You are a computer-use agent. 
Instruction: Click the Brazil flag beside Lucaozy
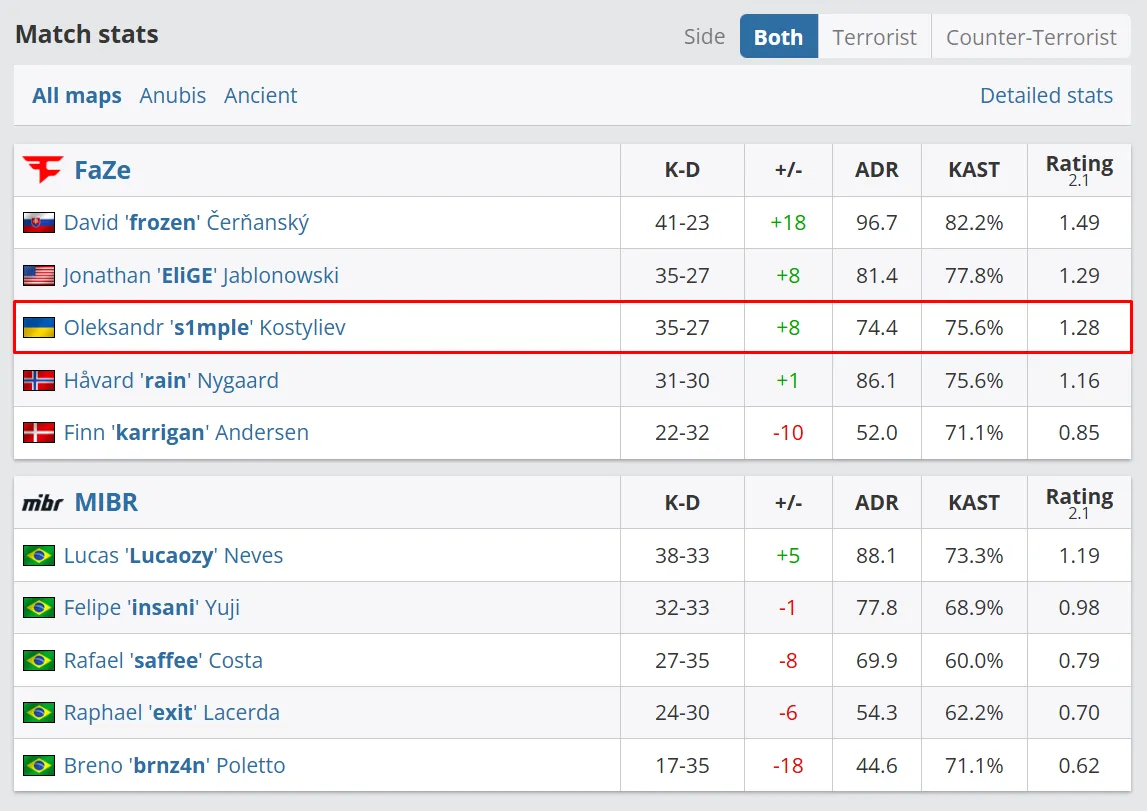click(x=39, y=556)
